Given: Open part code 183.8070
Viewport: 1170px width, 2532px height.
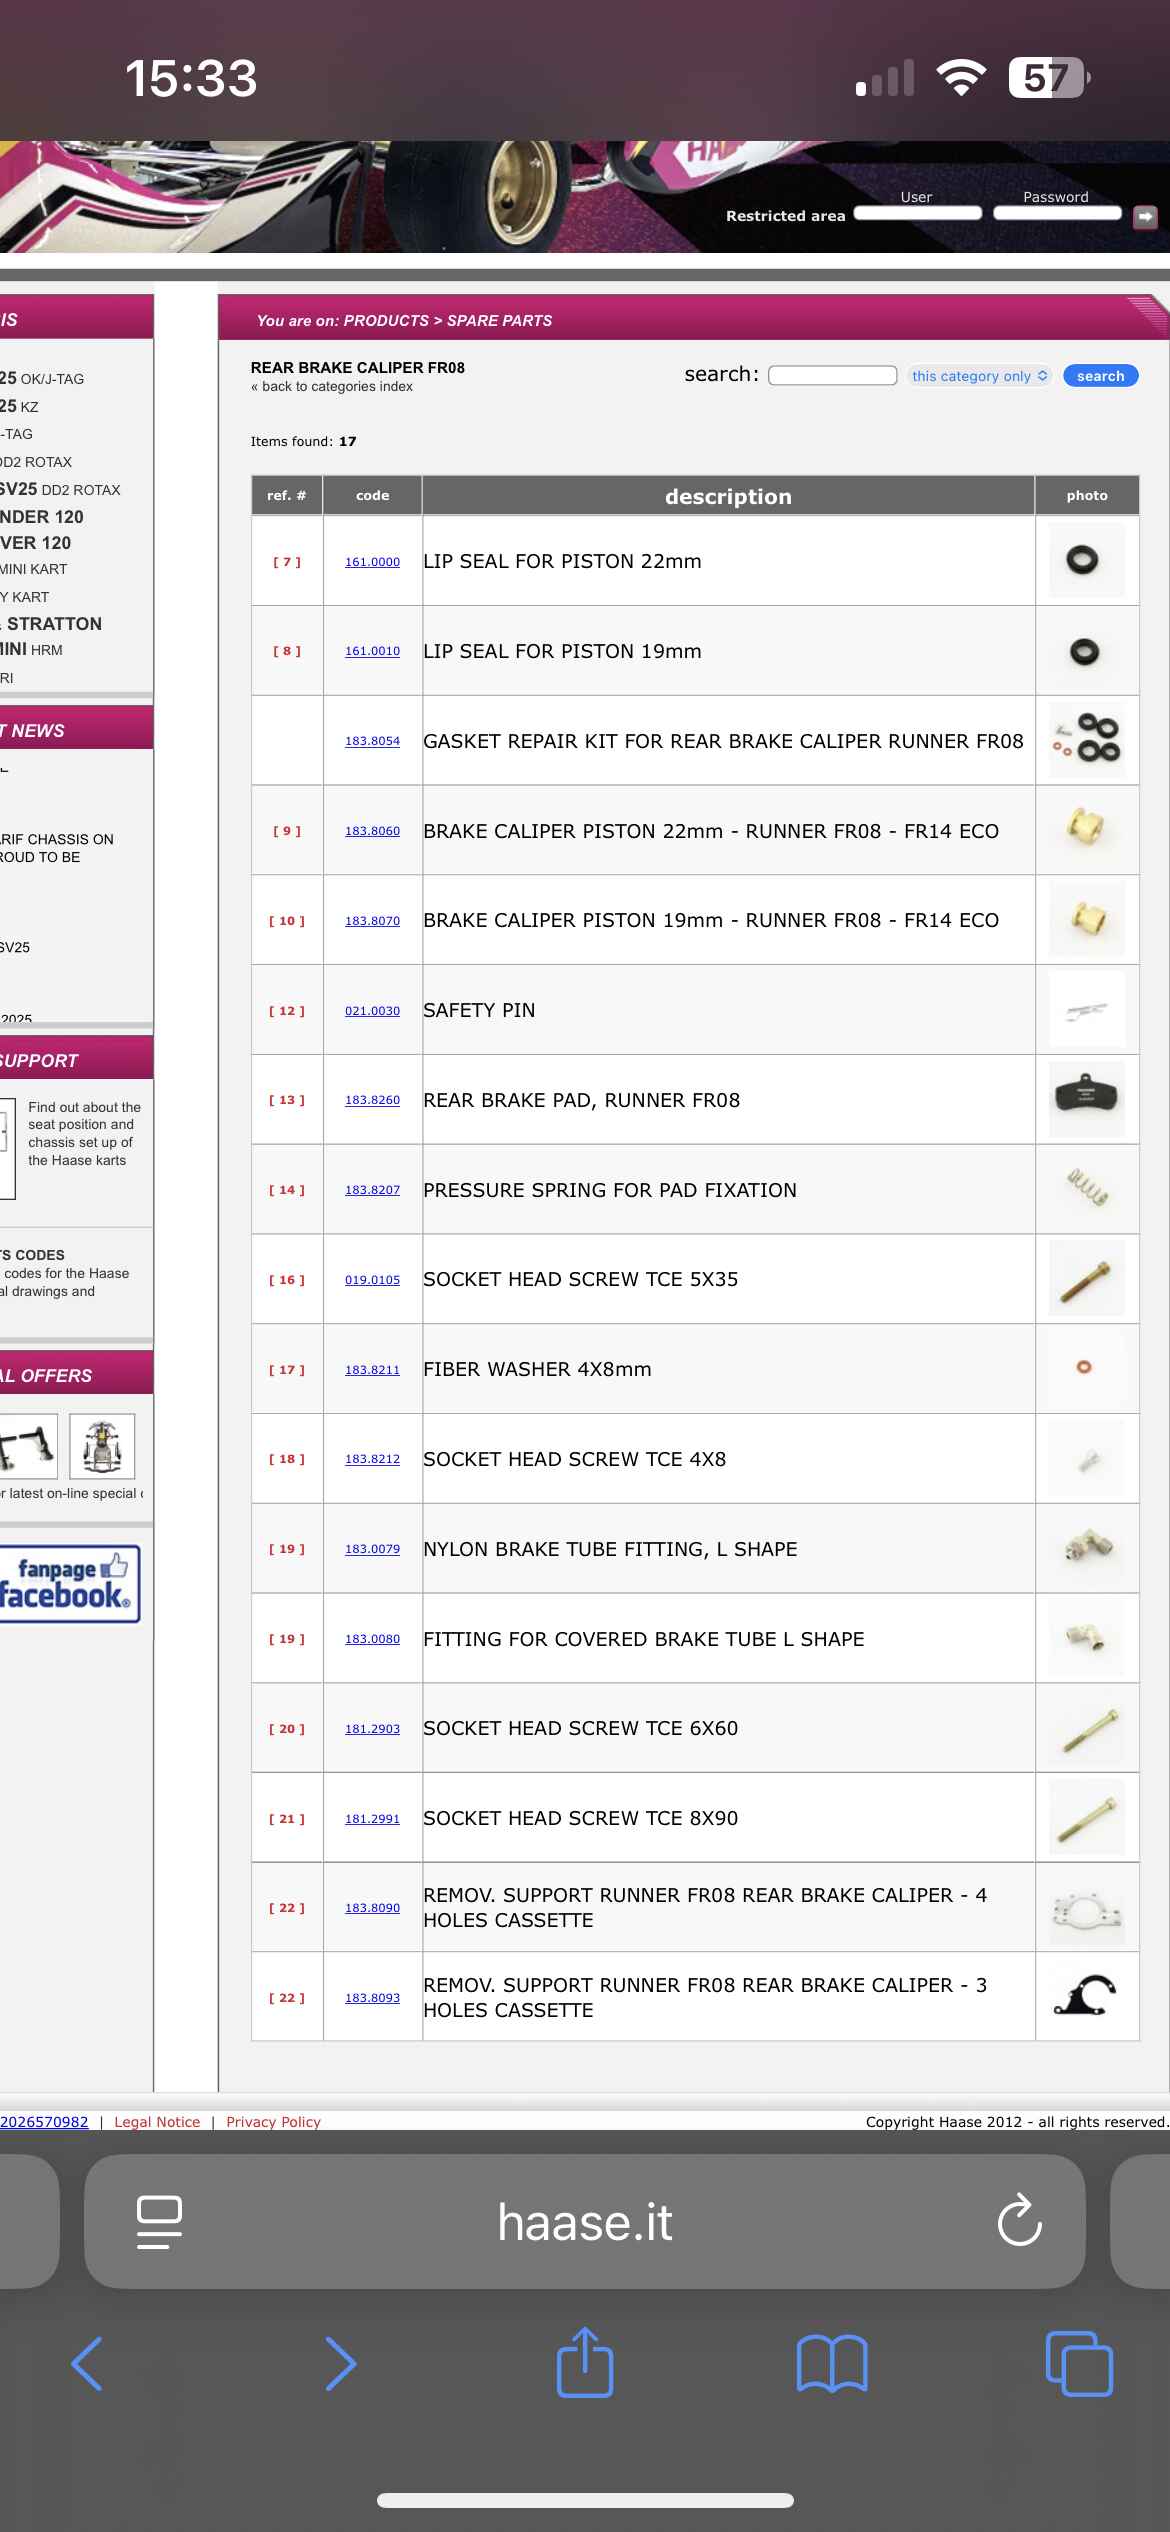Looking at the screenshot, I should tap(372, 921).
